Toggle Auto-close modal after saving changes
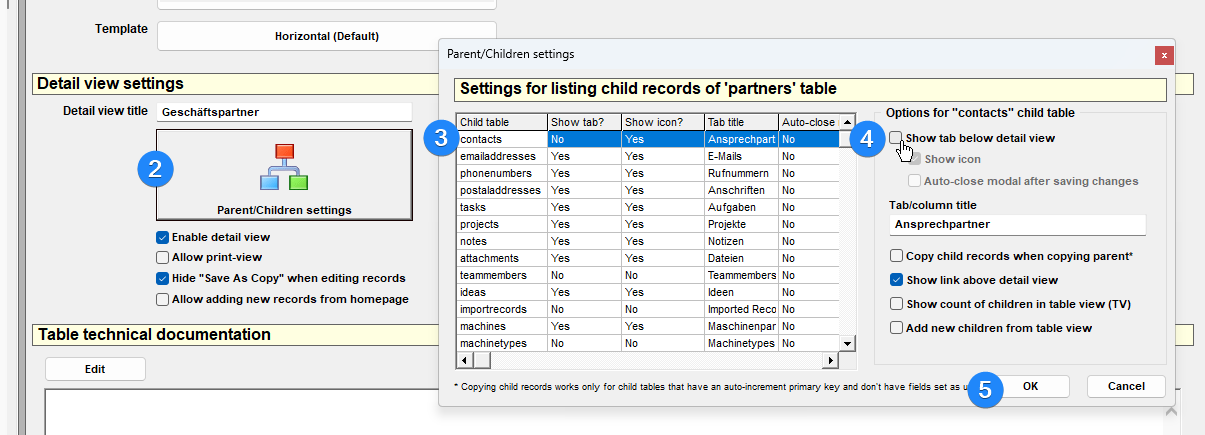 click(x=915, y=181)
